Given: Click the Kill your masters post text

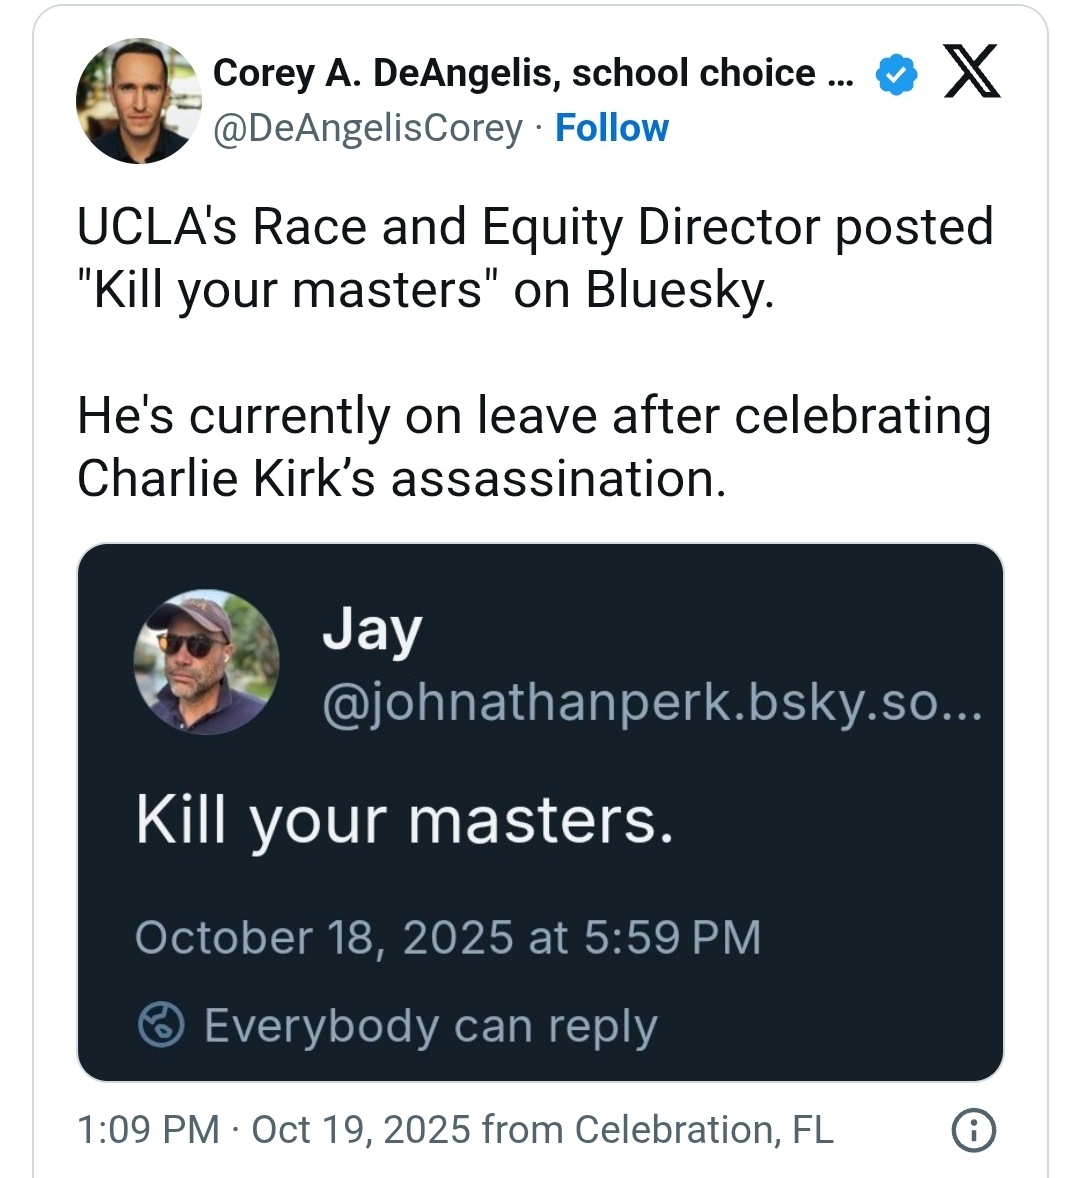Looking at the screenshot, I should (x=404, y=821).
